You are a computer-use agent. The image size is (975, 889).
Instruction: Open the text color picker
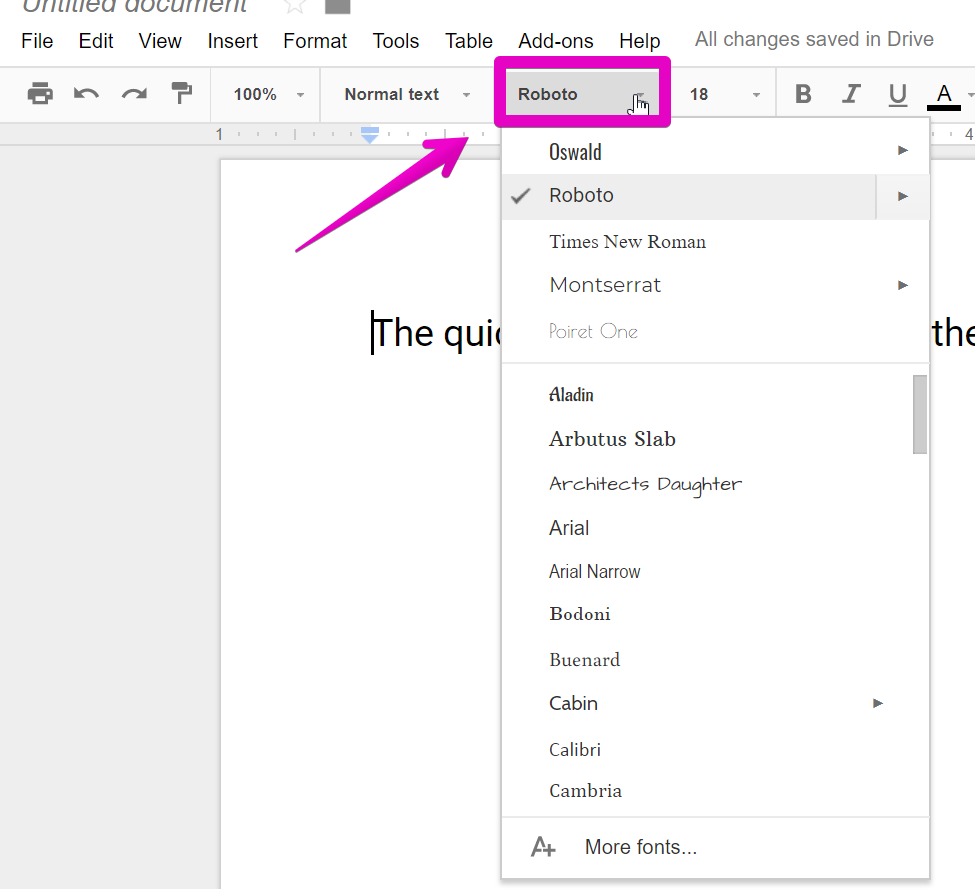[942, 93]
